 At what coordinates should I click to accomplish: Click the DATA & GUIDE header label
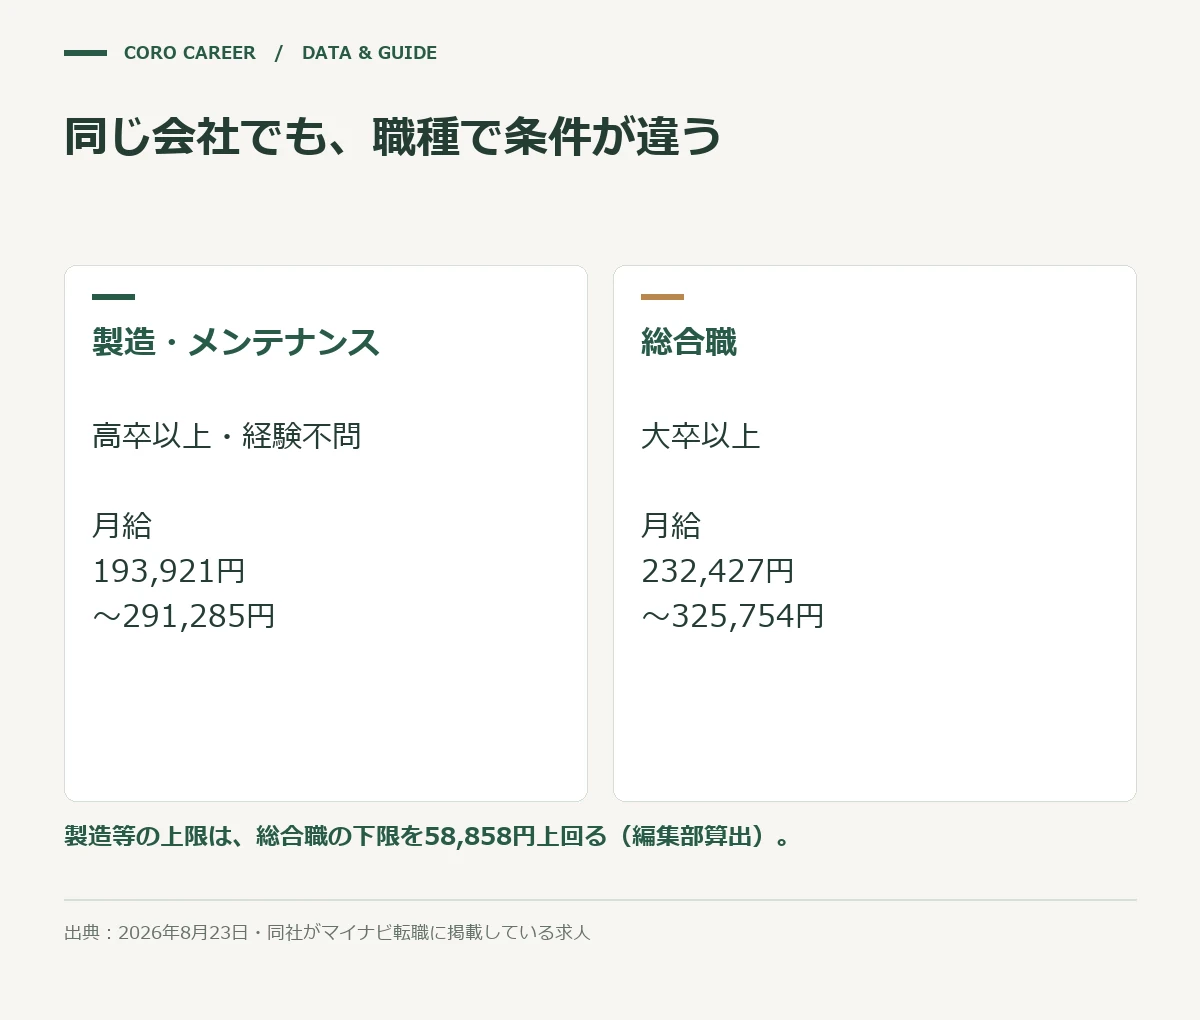coord(369,53)
